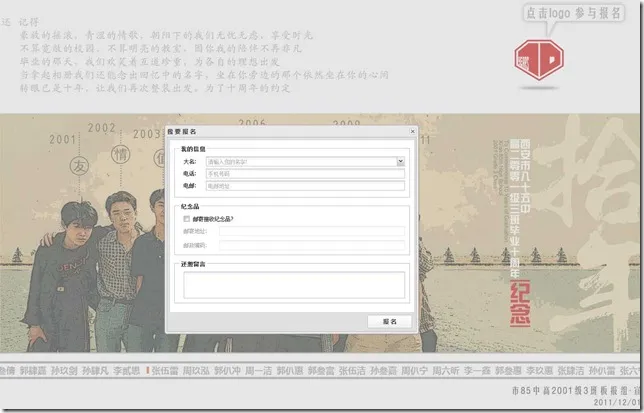Select the 2001 year marker on the timeline
Screen dimensions: 644x413
tap(62, 139)
